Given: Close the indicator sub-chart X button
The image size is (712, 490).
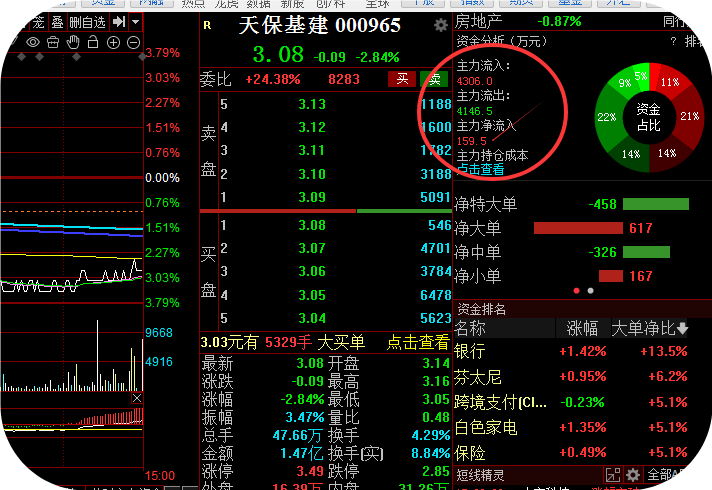Looking at the screenshot, I should coord(137,398).
